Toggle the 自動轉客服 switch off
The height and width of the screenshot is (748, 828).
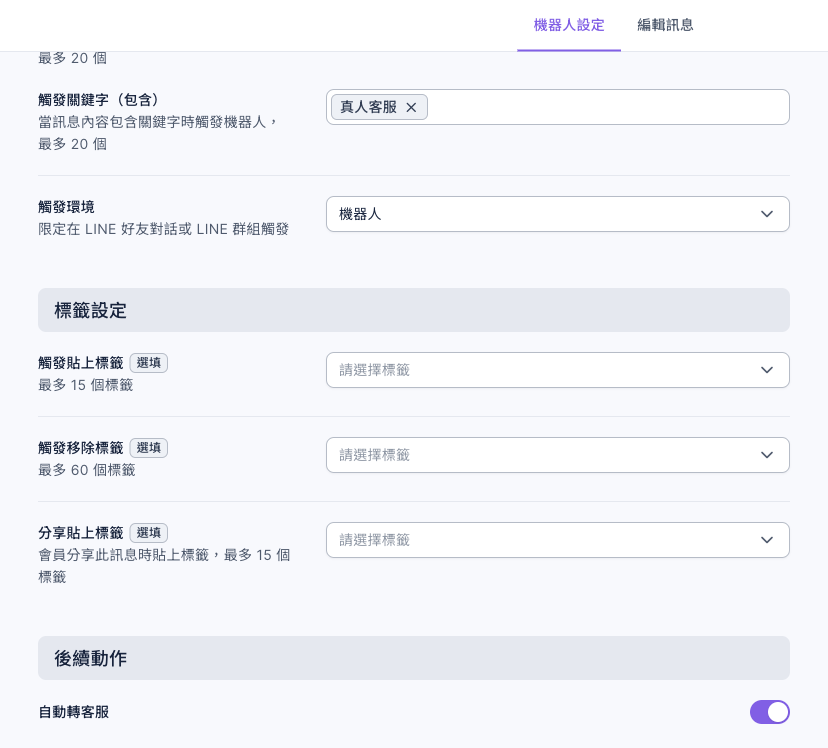(x=769, y=712)
